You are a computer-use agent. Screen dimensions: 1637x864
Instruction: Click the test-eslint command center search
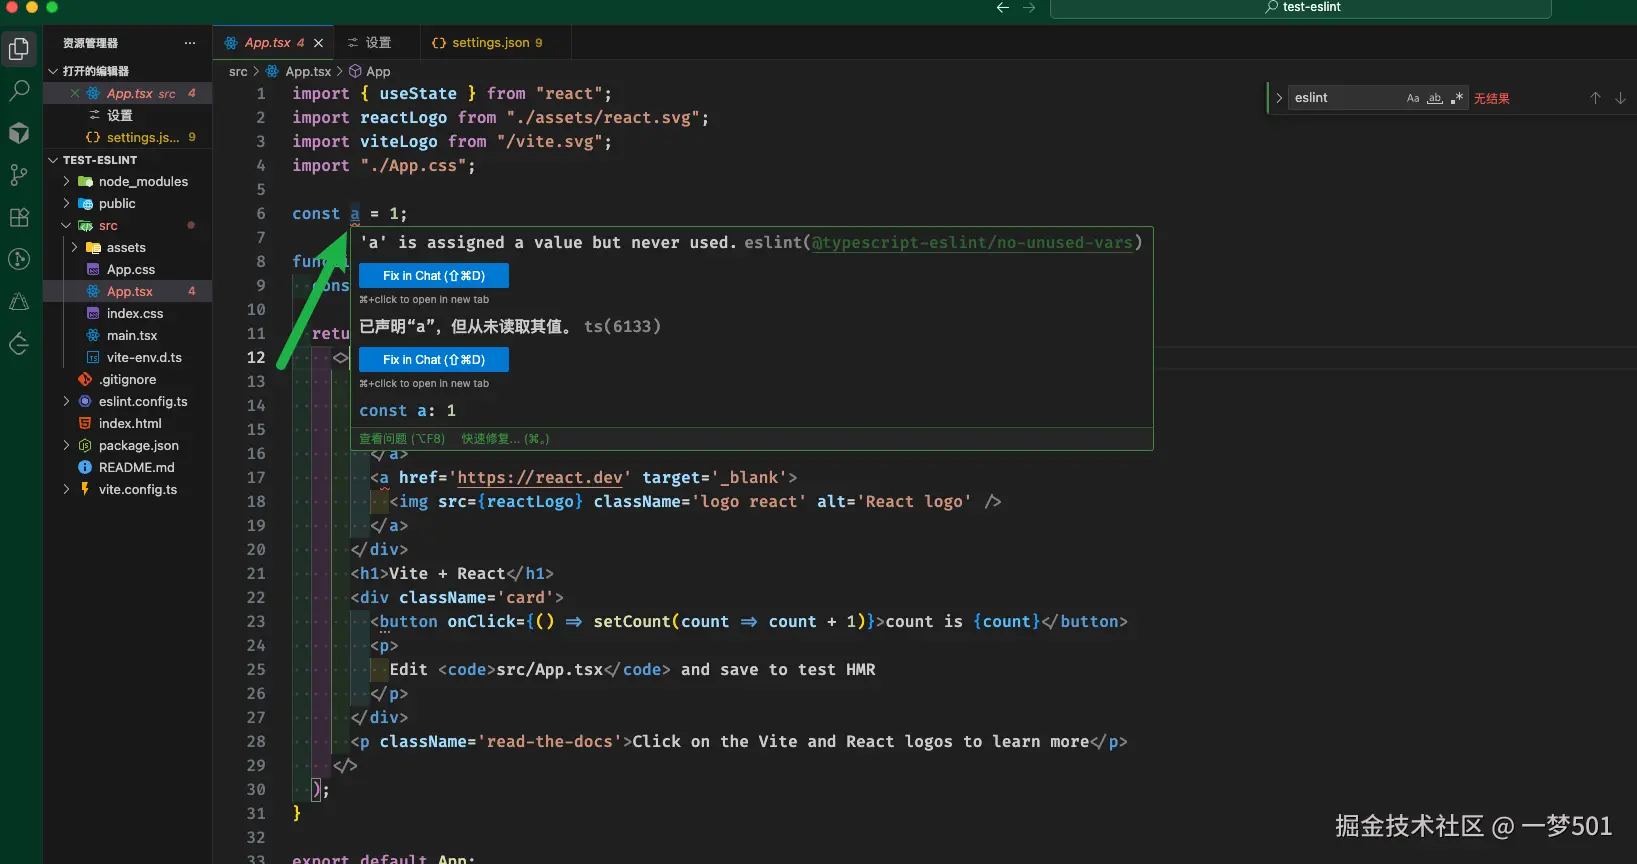pyautogui.click(x=1300, y=8)
